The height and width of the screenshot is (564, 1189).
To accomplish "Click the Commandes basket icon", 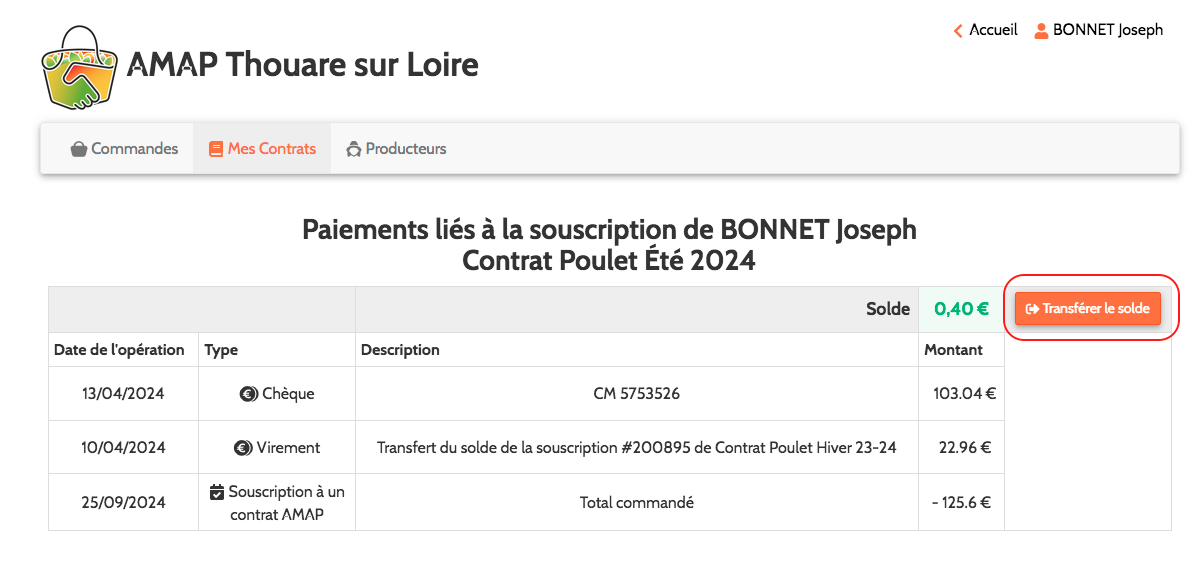I will click(x=78, y=149).
